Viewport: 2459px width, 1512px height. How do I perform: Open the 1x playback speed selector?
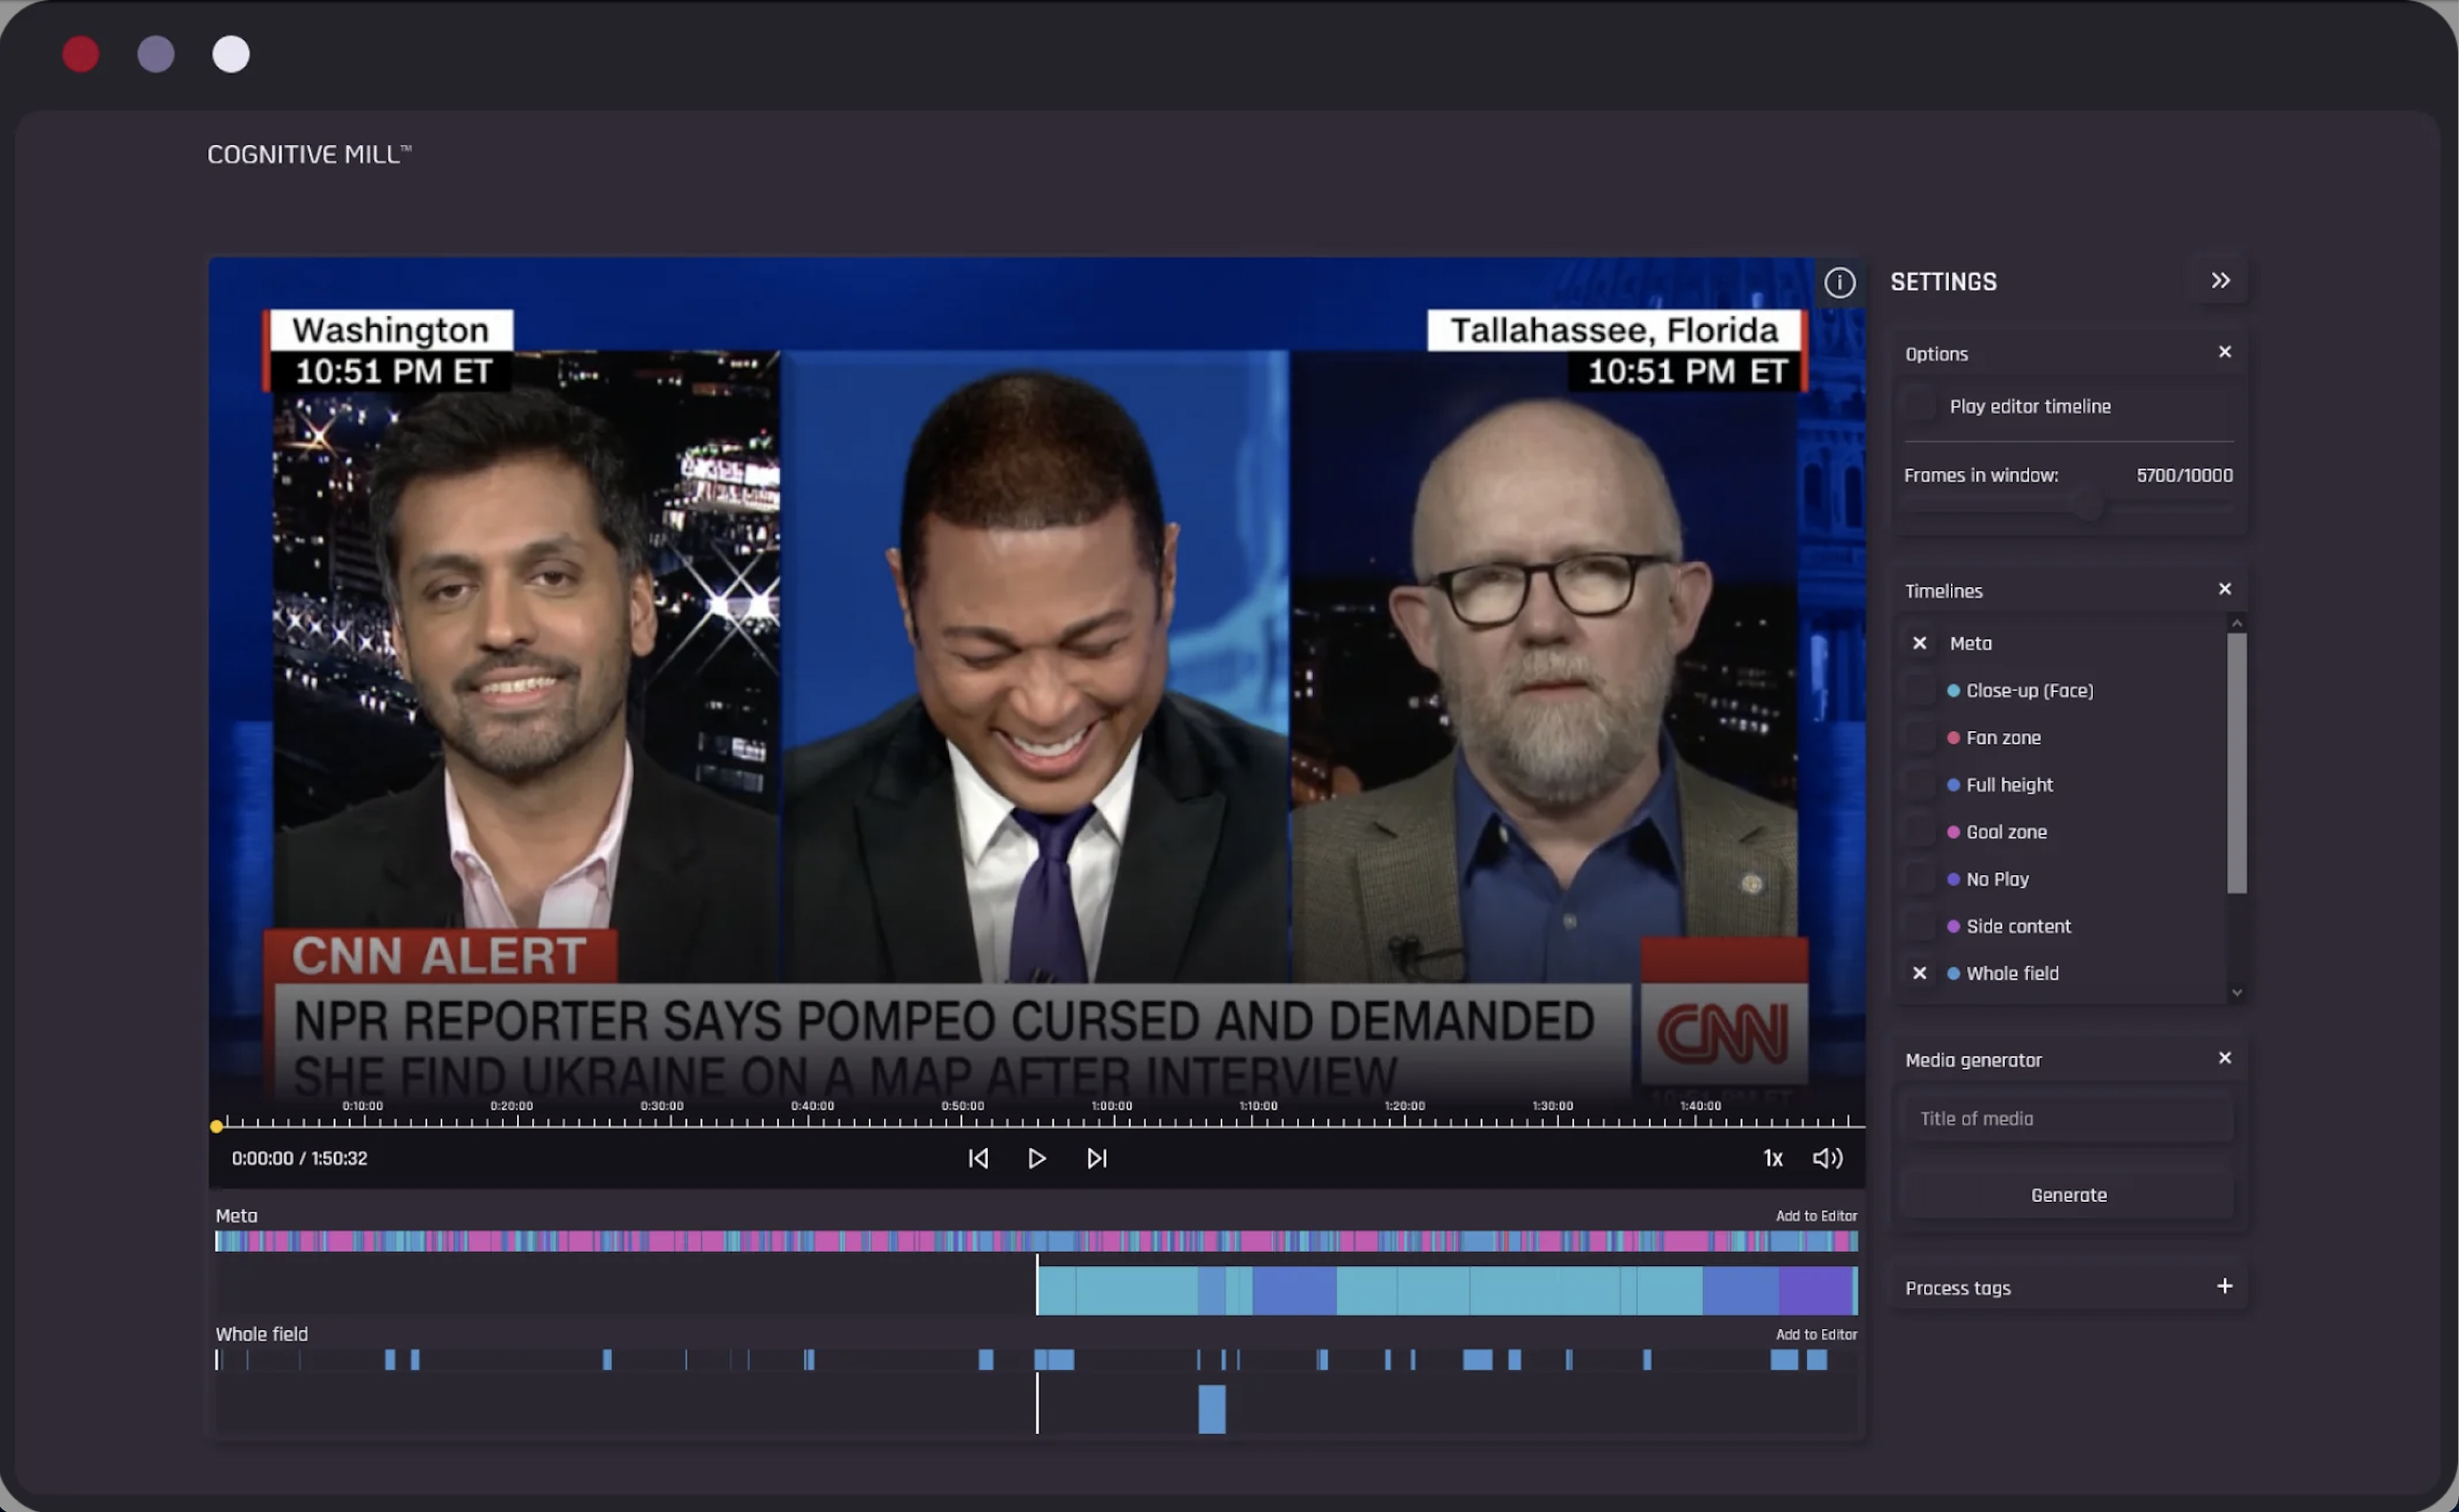coord(1772,1158)
